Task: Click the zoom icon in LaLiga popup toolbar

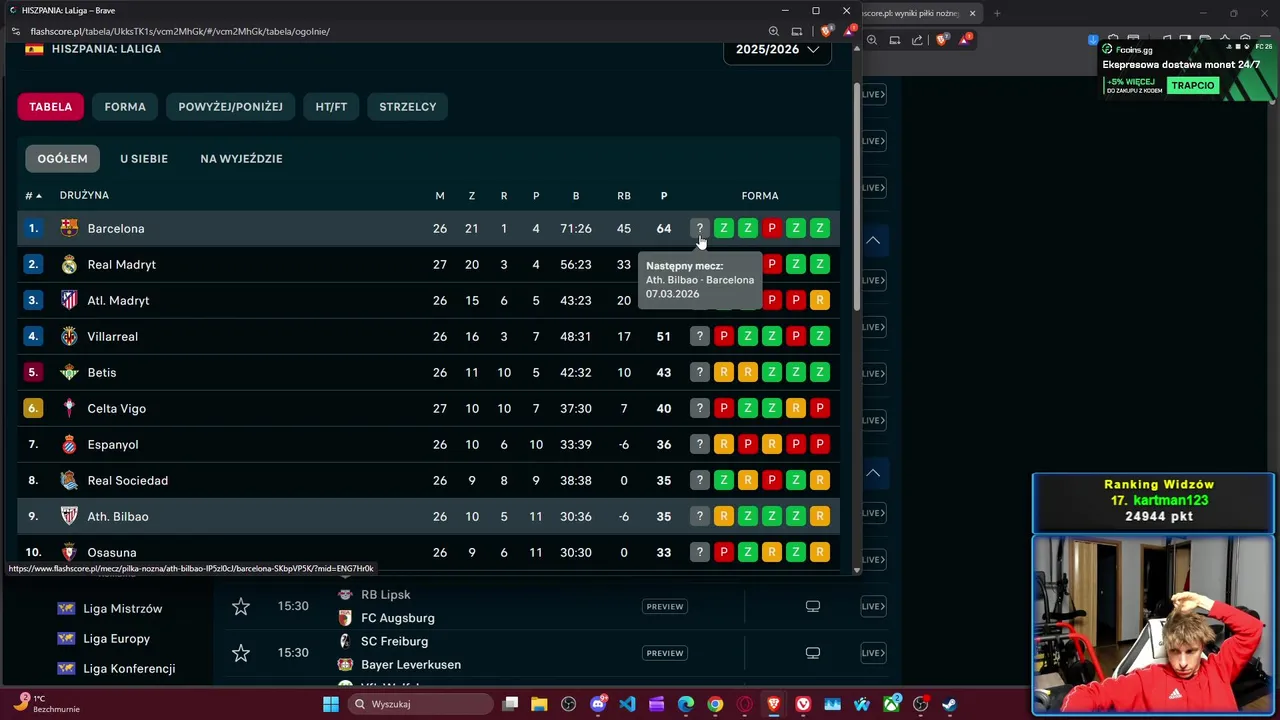Action: (773, 31)
